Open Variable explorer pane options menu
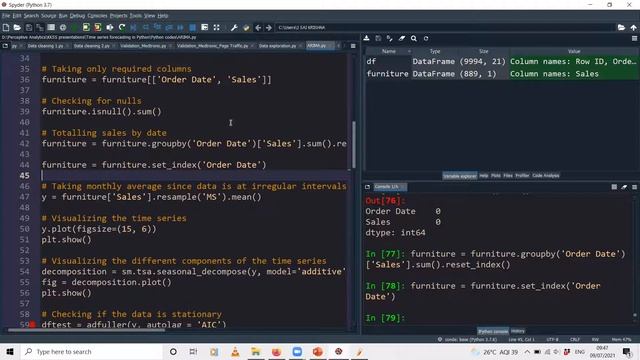 634,38
